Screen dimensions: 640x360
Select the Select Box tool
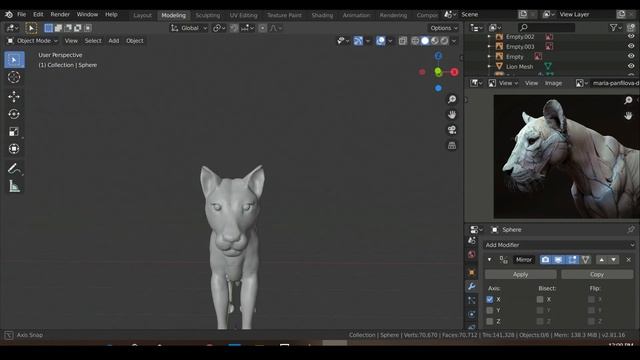tap(14, 60)
